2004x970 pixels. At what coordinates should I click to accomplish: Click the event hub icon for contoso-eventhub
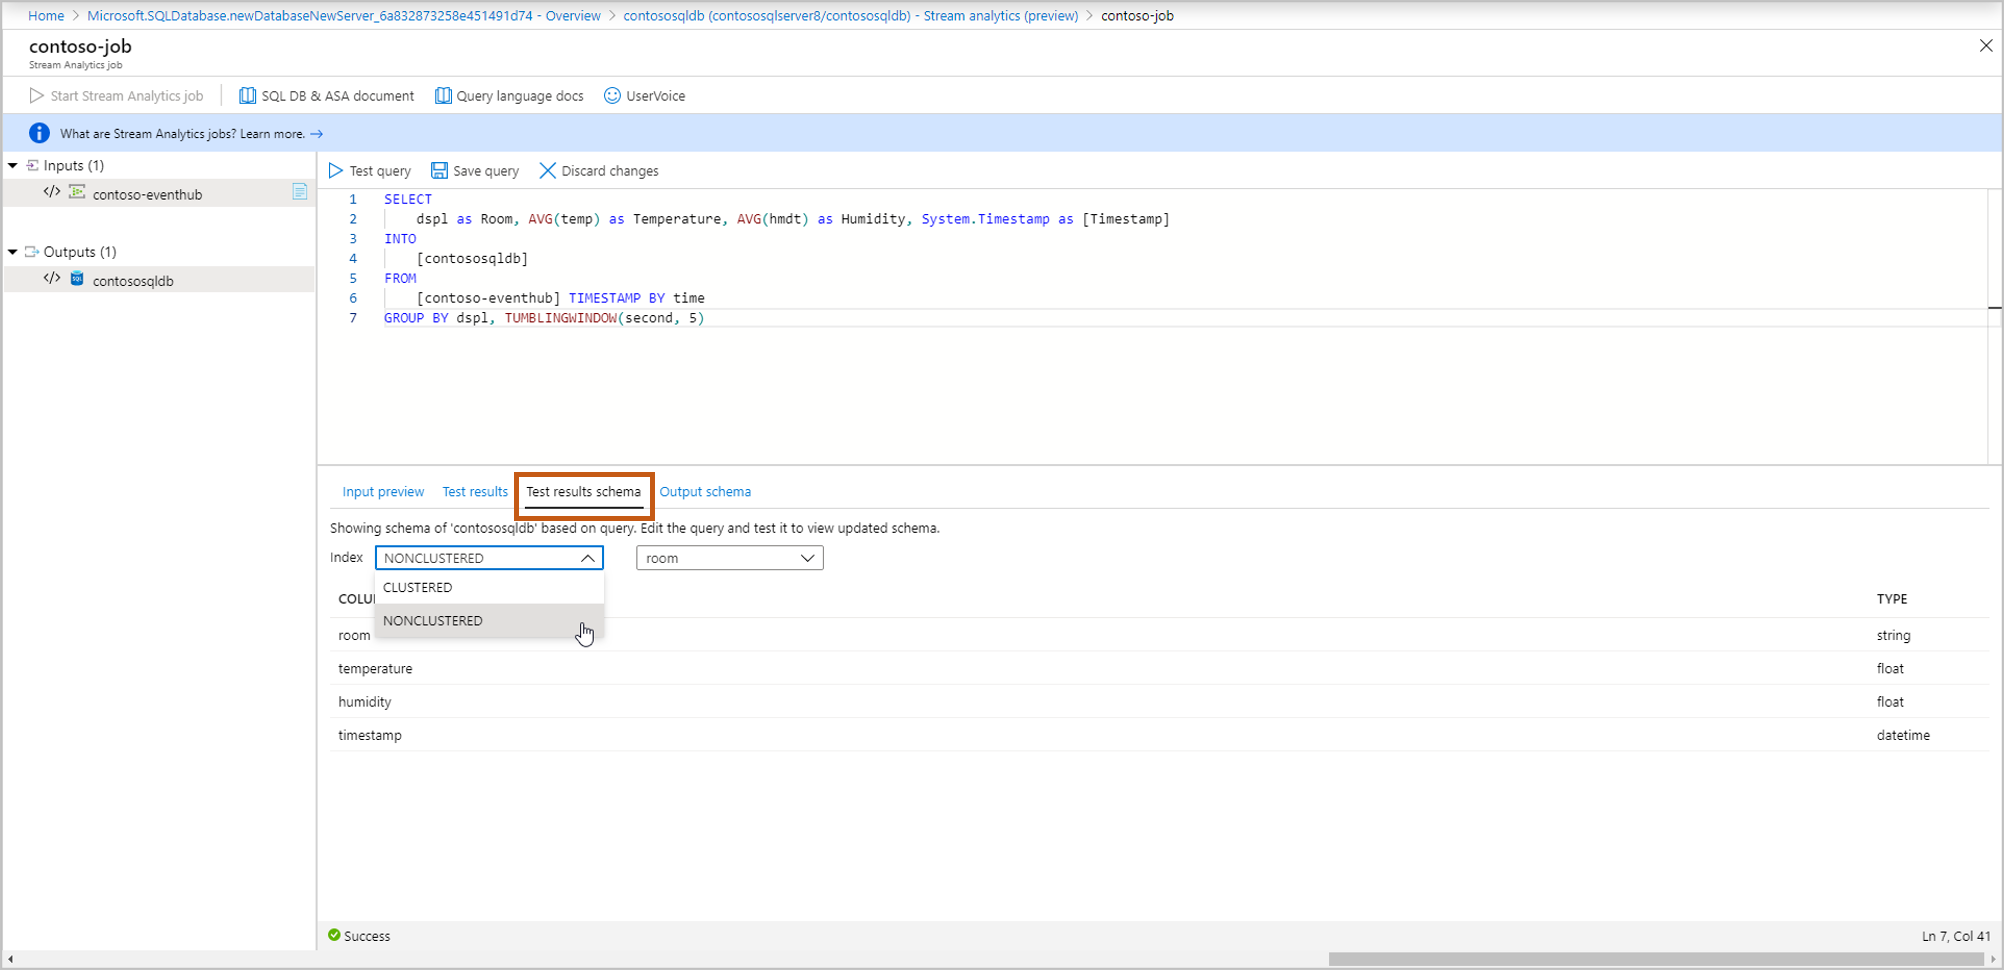tap(77, 192)
